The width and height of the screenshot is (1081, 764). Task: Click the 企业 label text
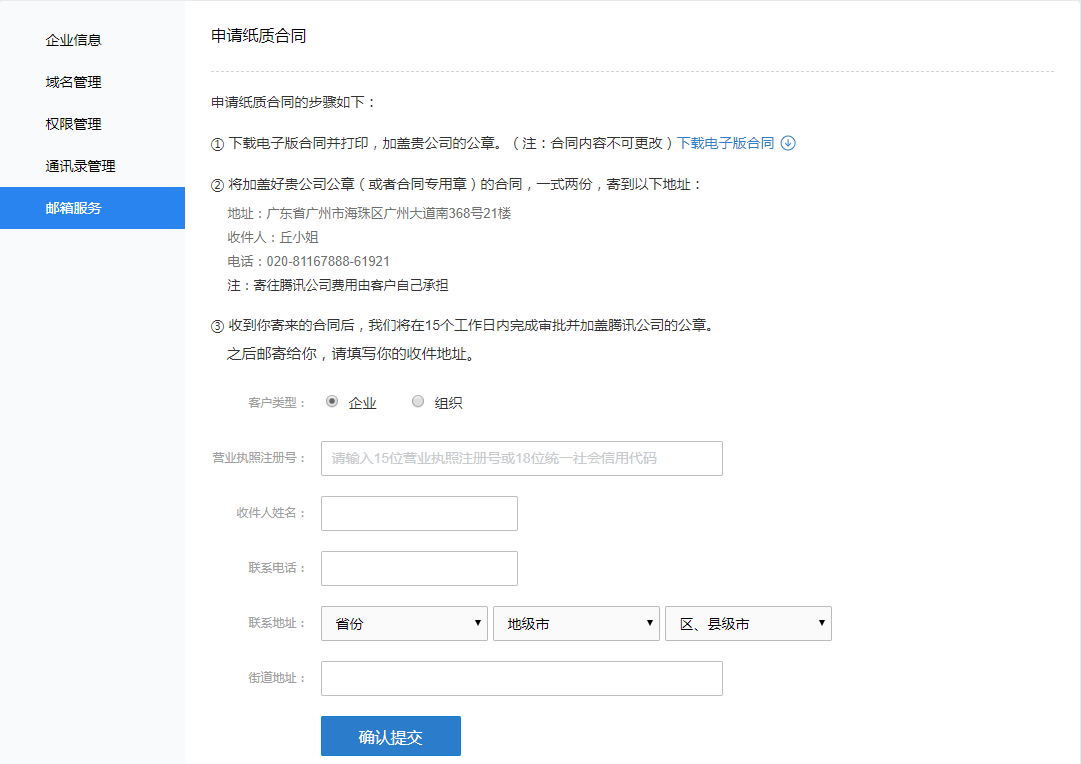tap(362, 403)
